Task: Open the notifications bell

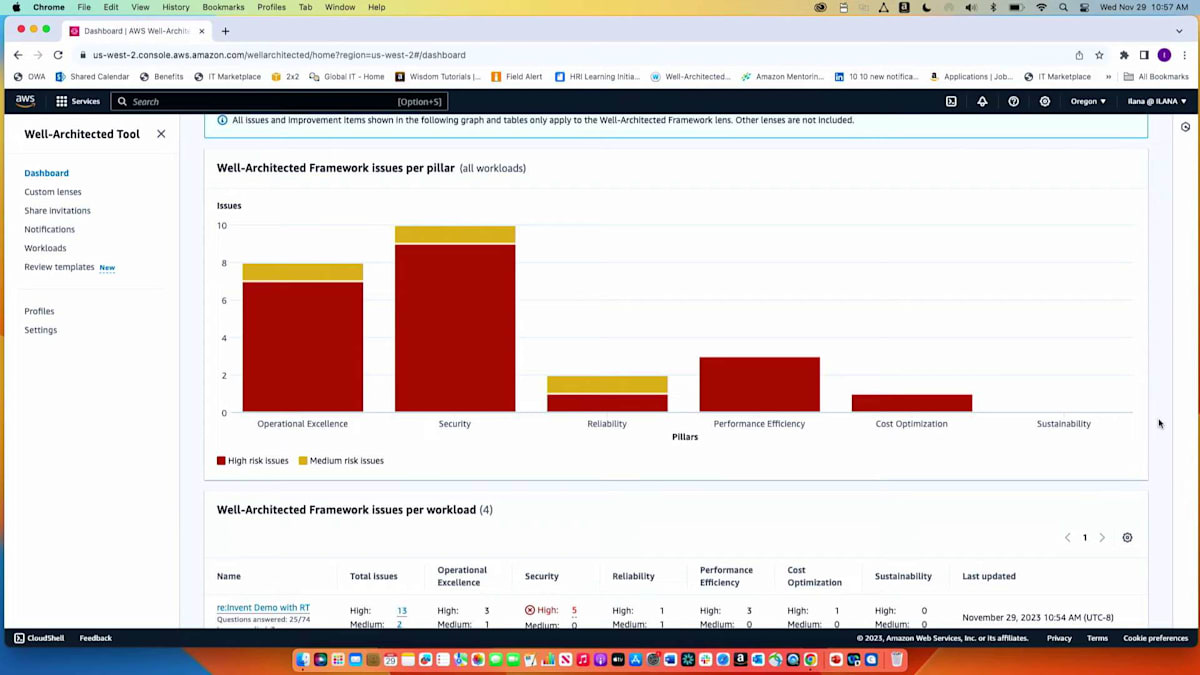Action: 982,101
